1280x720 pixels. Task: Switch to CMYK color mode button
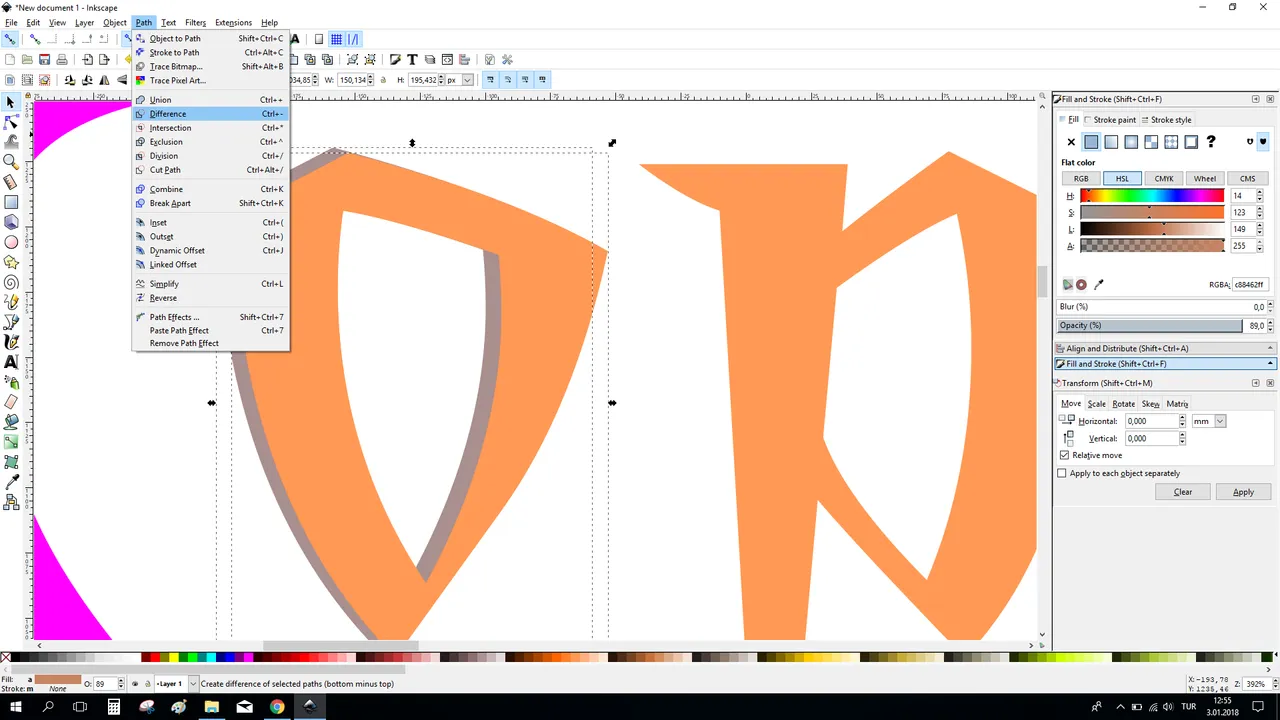pos(1164,178)
